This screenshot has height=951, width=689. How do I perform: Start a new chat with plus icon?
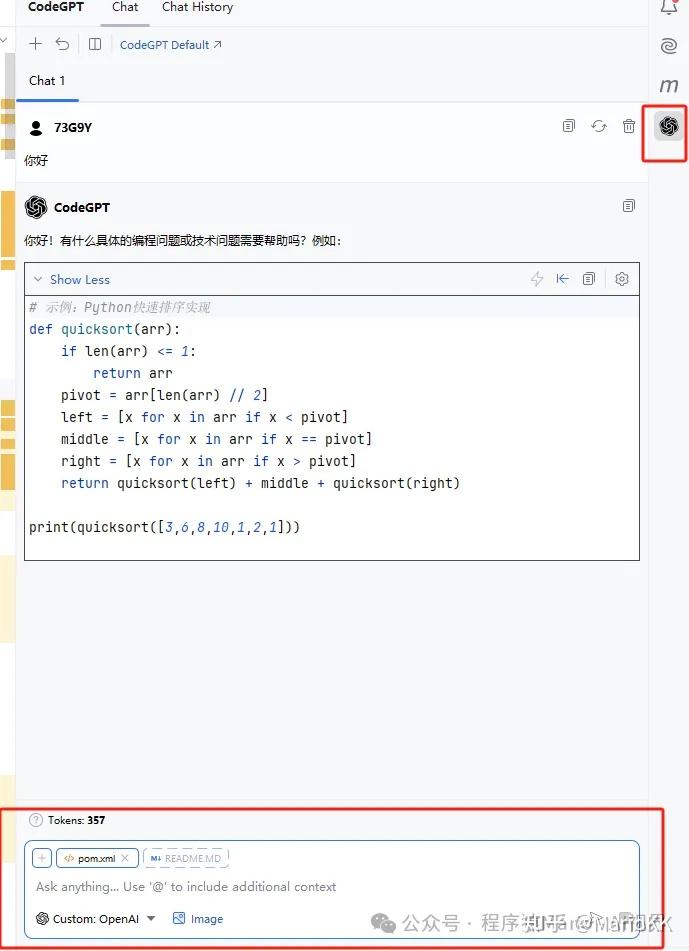click(x=35, y=44)
